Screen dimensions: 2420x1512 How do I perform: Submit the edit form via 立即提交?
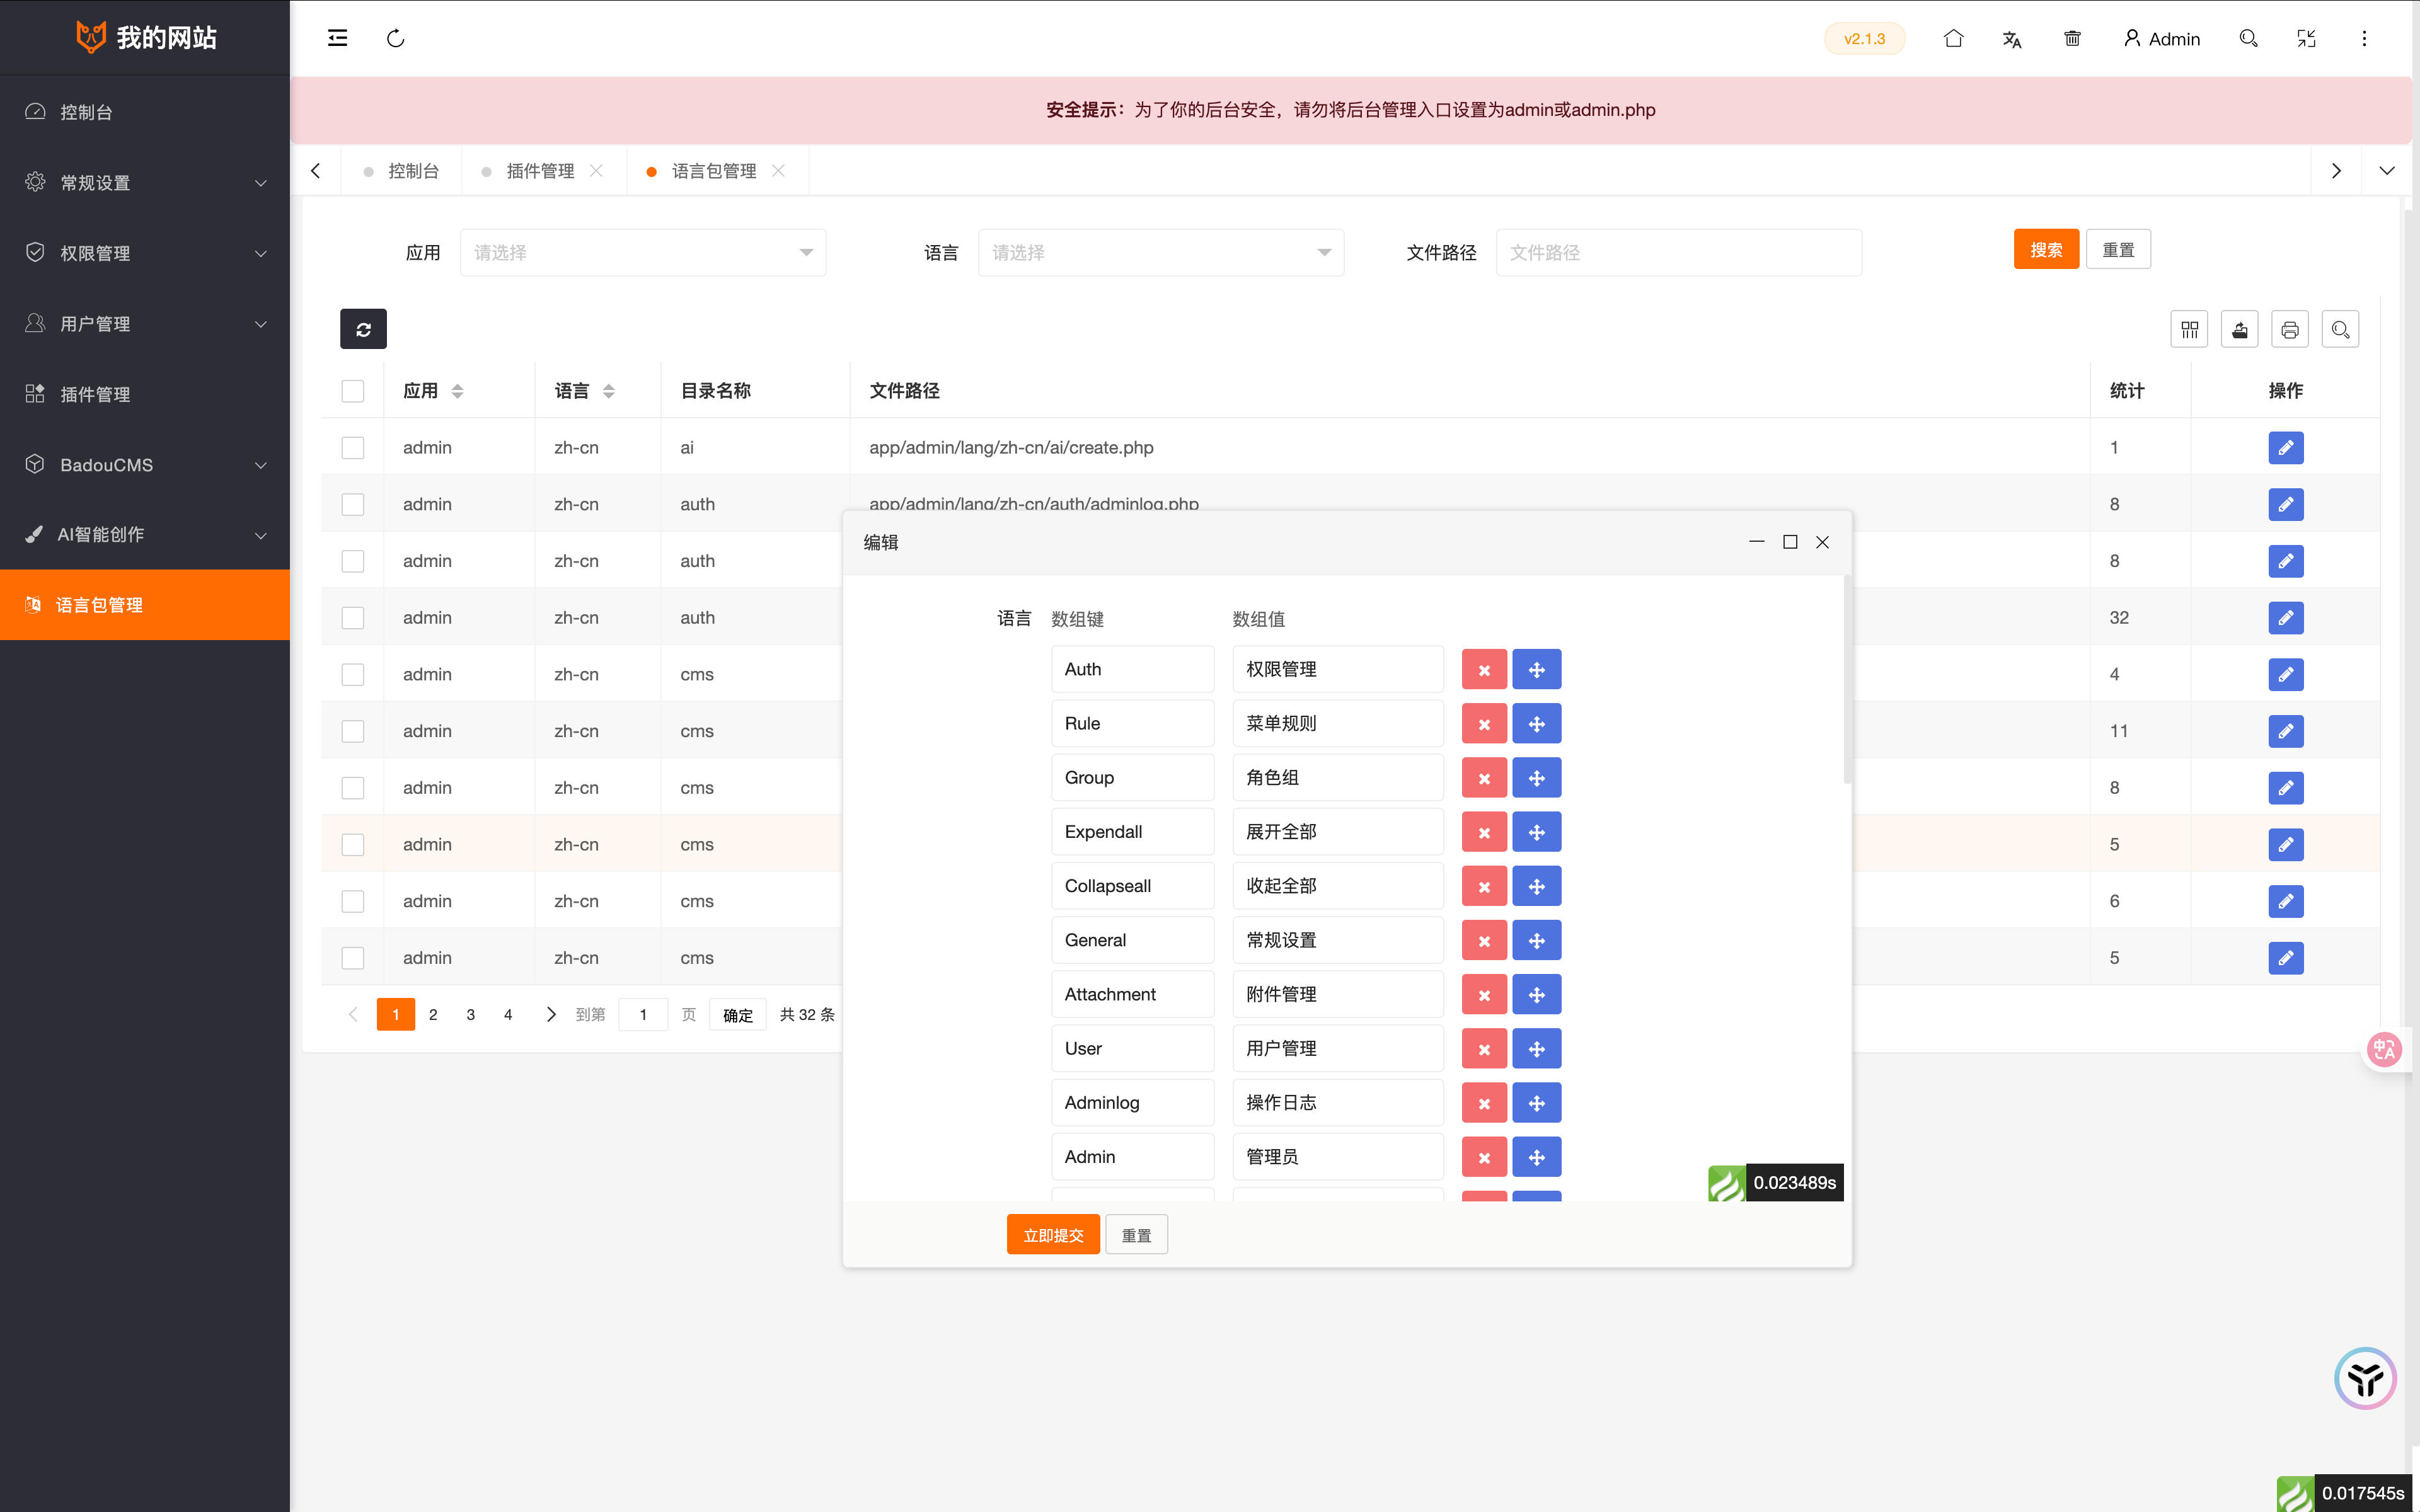[x=1053, y=1234]
